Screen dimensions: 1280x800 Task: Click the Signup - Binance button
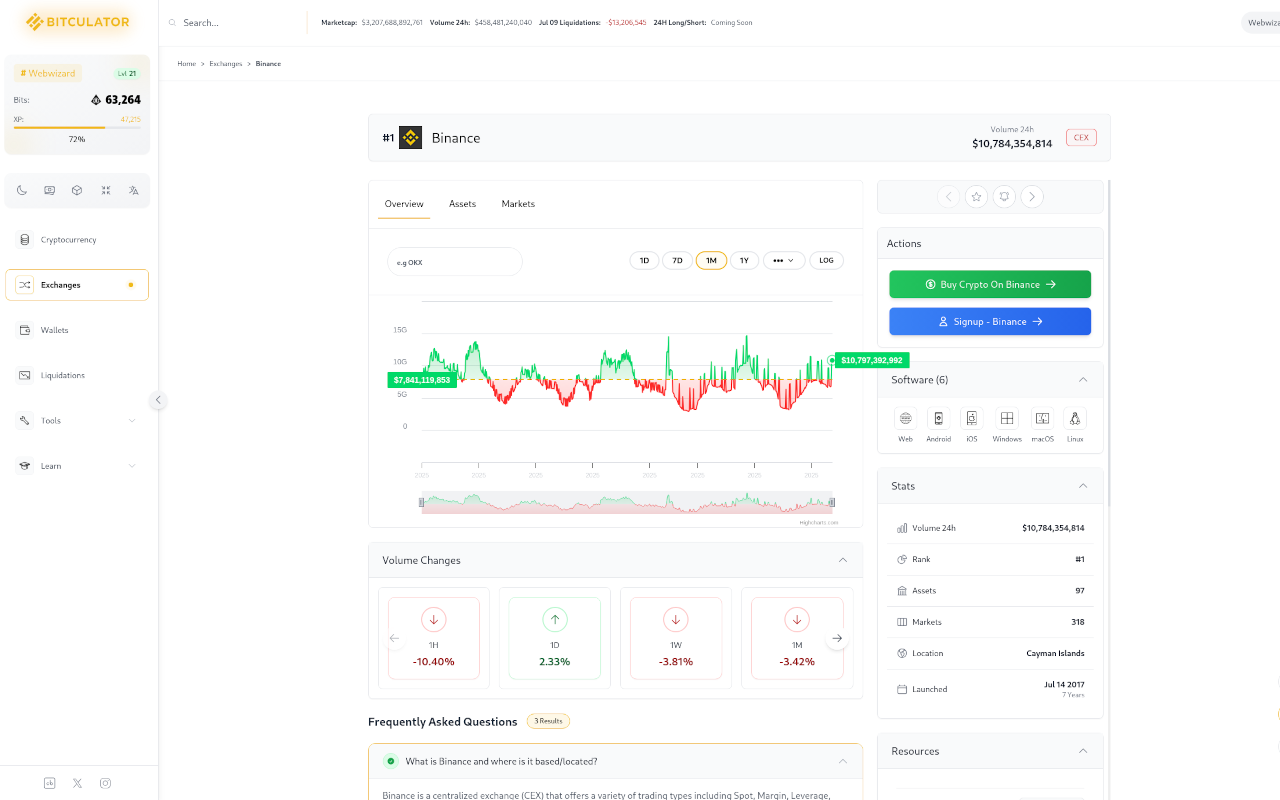click(990, 321)
